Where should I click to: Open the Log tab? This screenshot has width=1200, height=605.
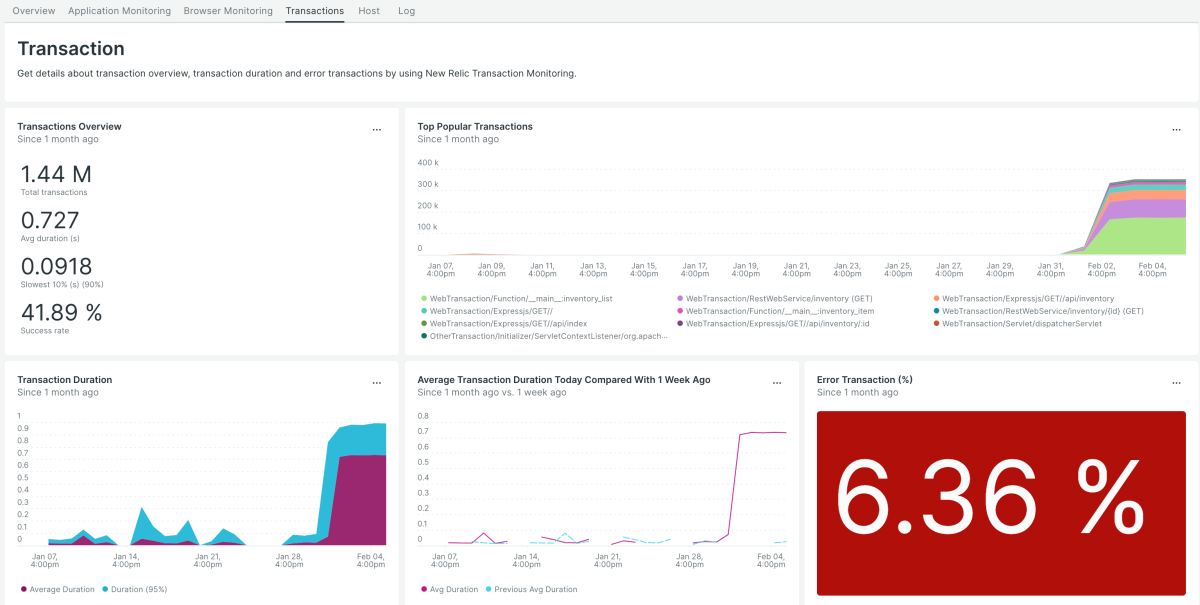[406, 11]
